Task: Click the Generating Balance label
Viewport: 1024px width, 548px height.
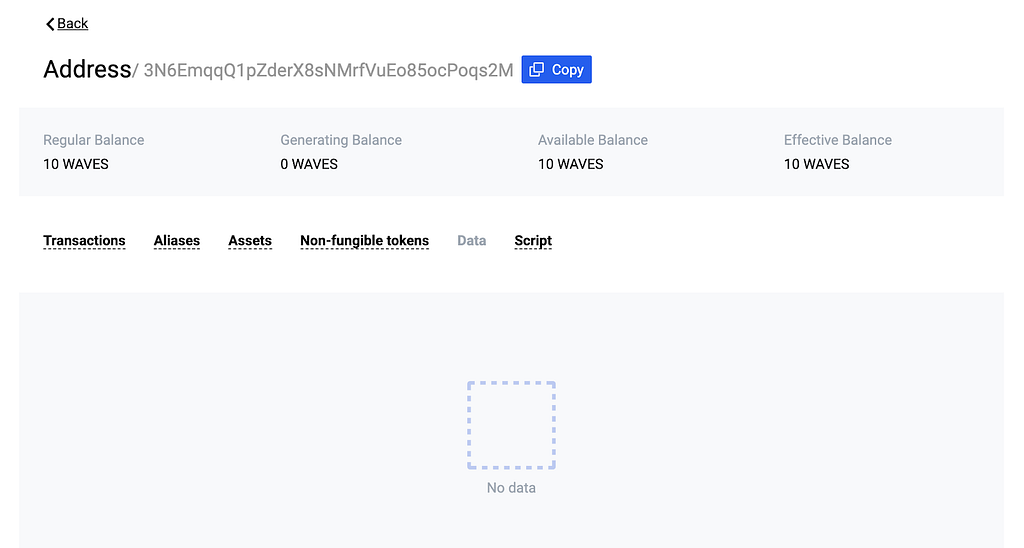Action: coord(341,140)
